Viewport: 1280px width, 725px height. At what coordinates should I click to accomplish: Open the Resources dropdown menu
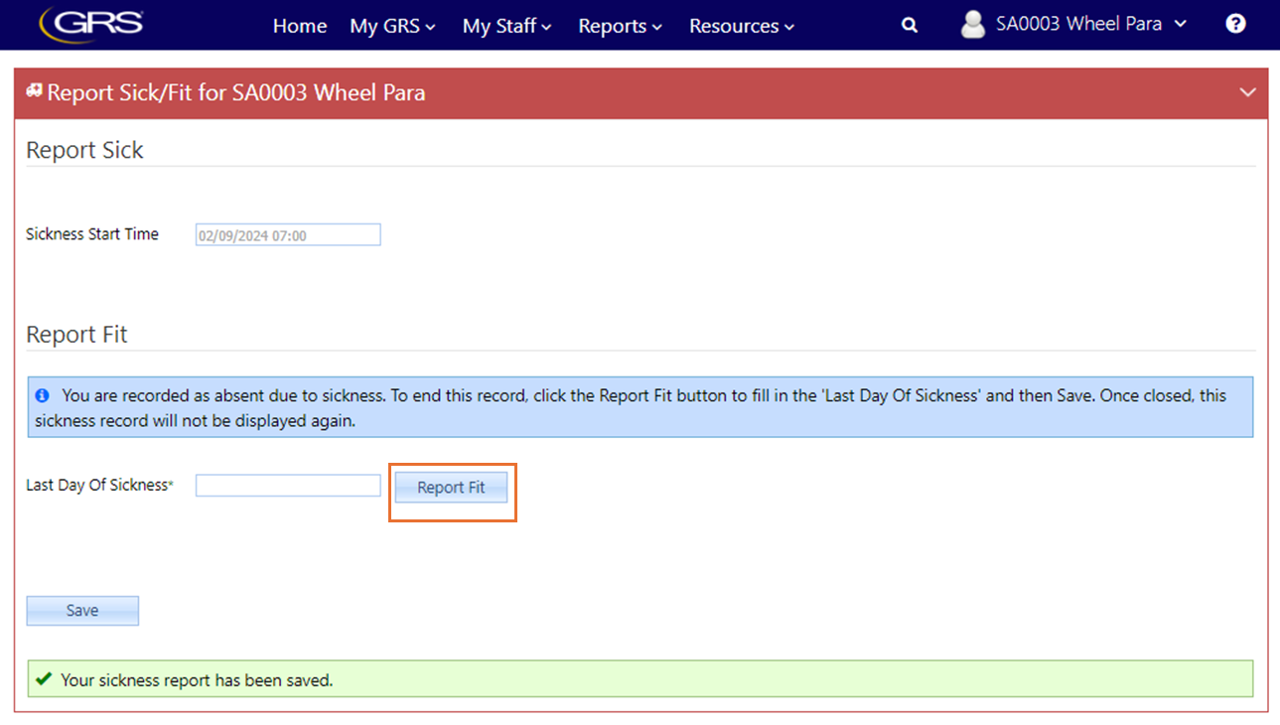point(741,26)
